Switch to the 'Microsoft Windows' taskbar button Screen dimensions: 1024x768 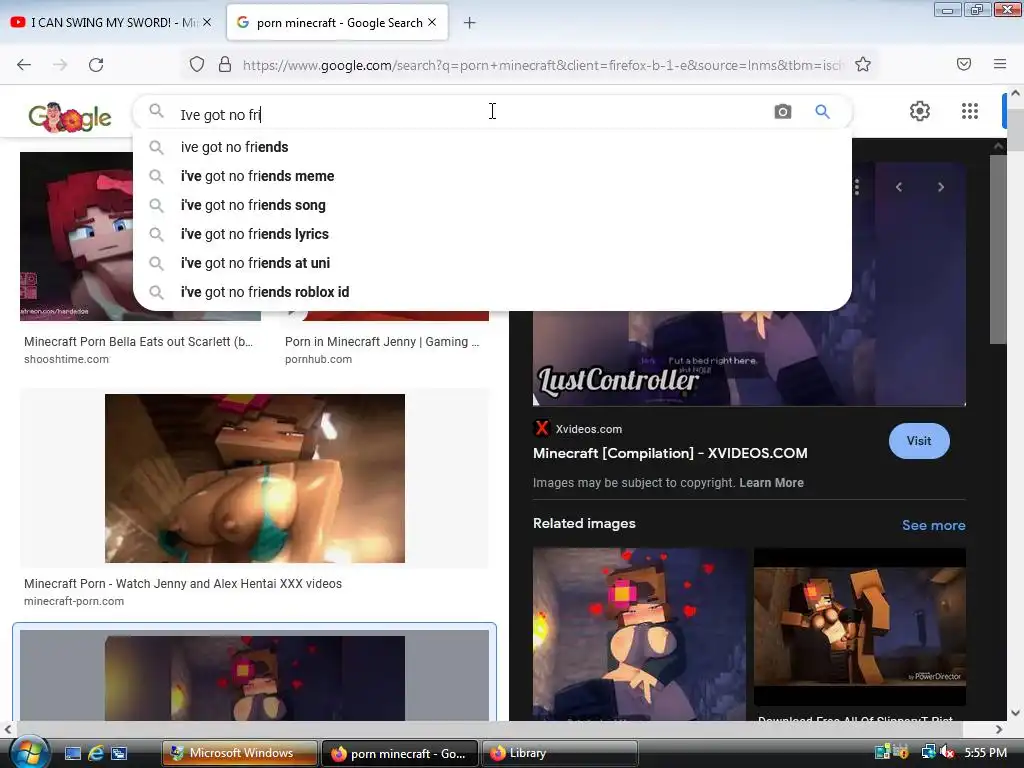240,753
